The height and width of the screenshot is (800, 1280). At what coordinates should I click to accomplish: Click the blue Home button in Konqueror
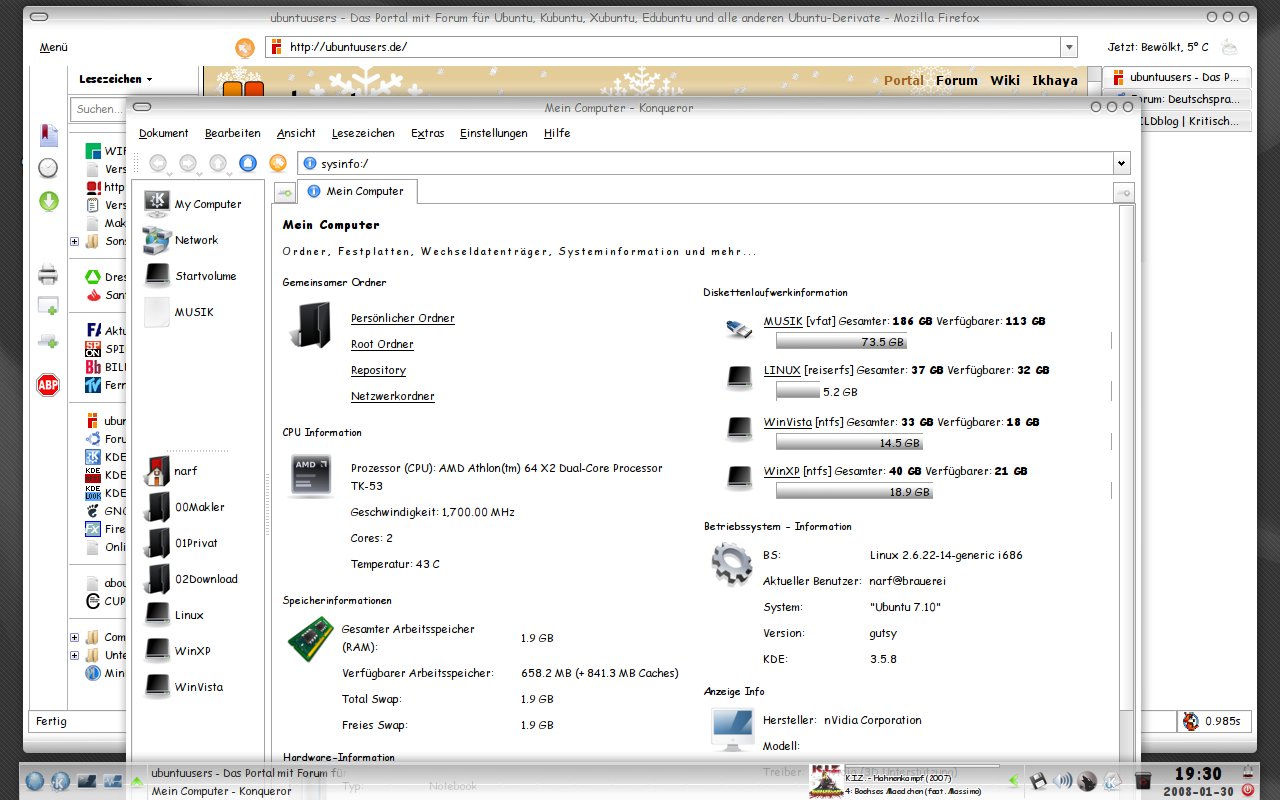pos(248,163)
